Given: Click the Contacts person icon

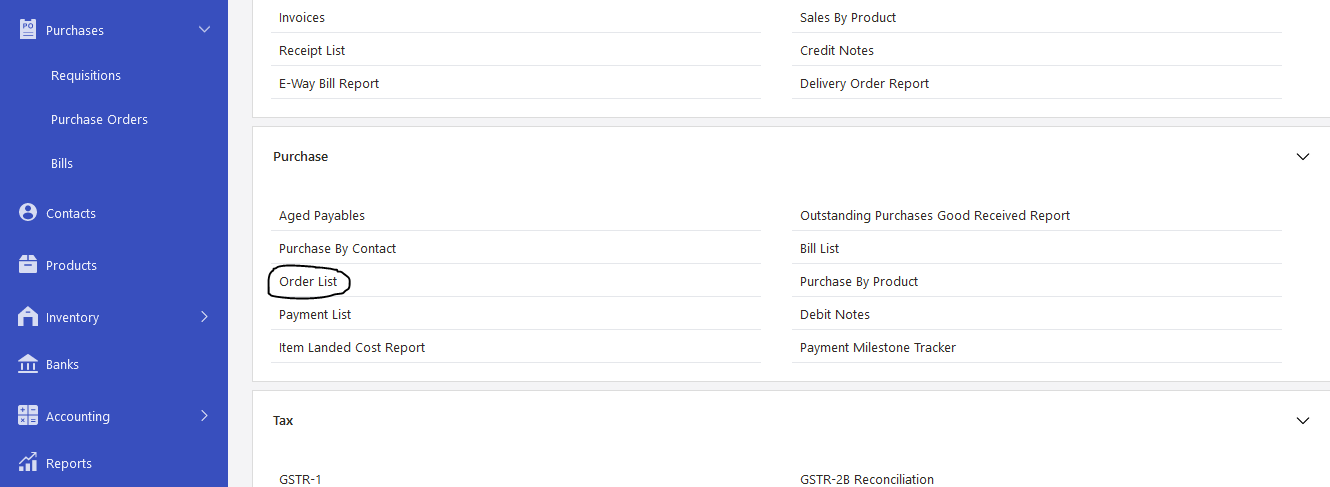Looking at the screenshot, I should pyautogui.click(x=28, y=213).
